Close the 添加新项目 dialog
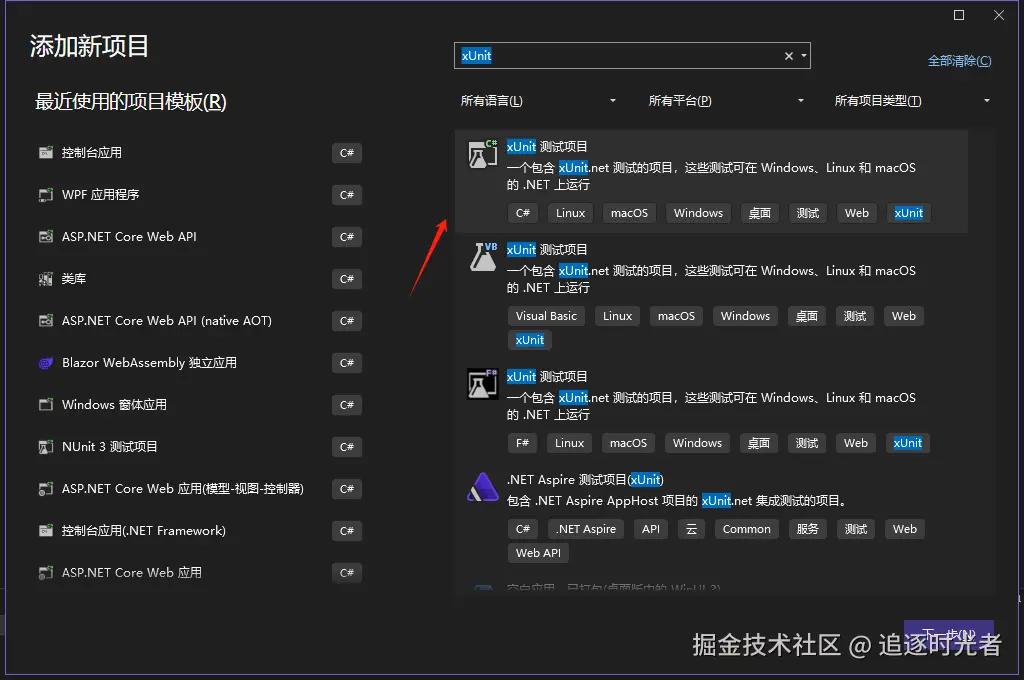Image resolution: width=1024 pixels, height=680 pixels. pyautogui.click(x=999, y=15)
